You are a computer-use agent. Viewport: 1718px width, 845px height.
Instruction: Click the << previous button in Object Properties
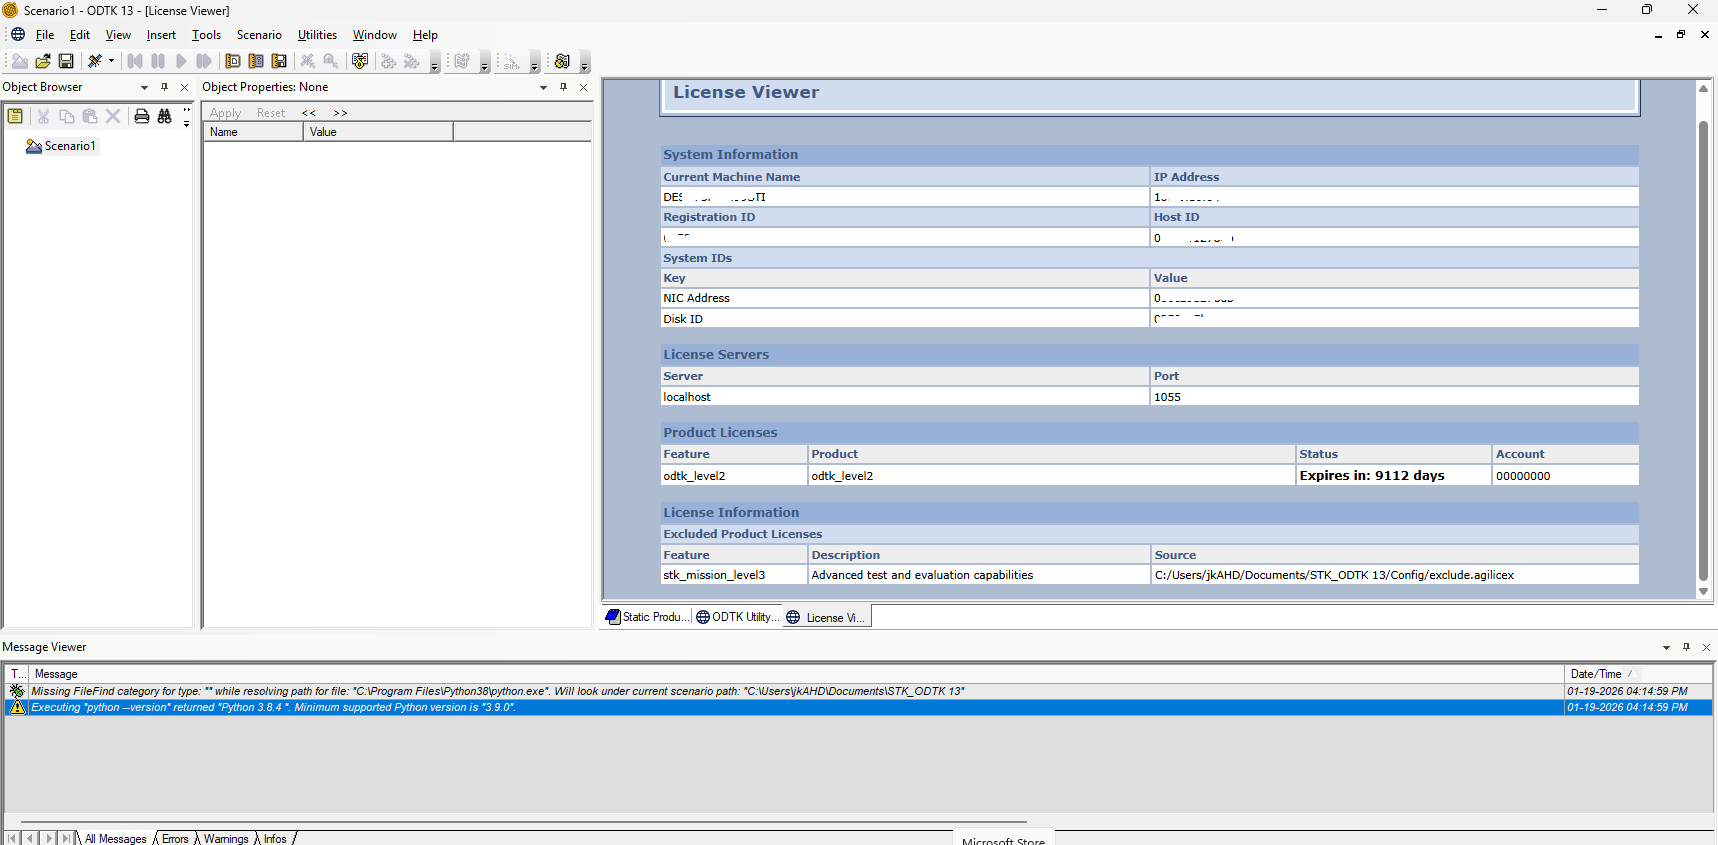[x=309, y=113]
